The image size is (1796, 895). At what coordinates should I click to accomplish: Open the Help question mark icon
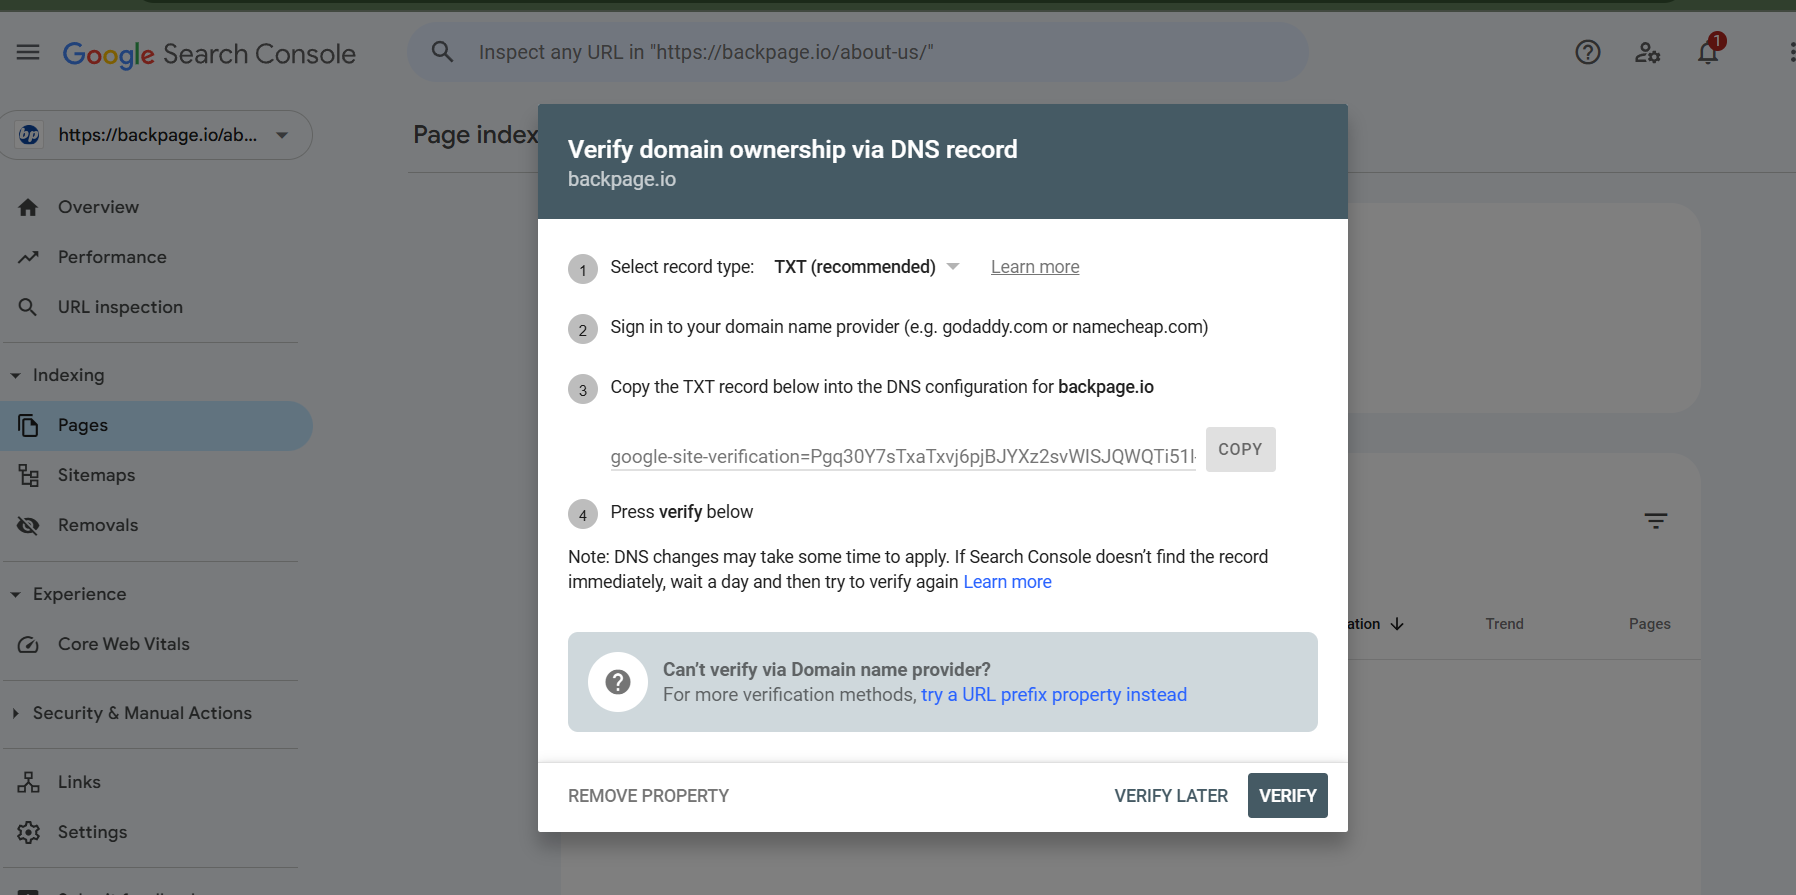point(1588,52)
